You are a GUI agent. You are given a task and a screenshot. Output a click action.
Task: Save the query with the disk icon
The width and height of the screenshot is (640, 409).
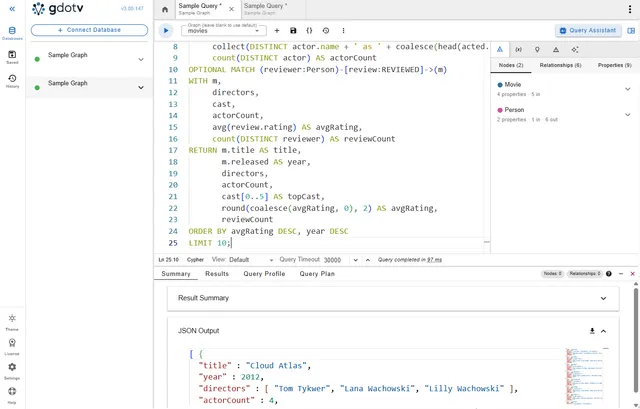point(293,31)
